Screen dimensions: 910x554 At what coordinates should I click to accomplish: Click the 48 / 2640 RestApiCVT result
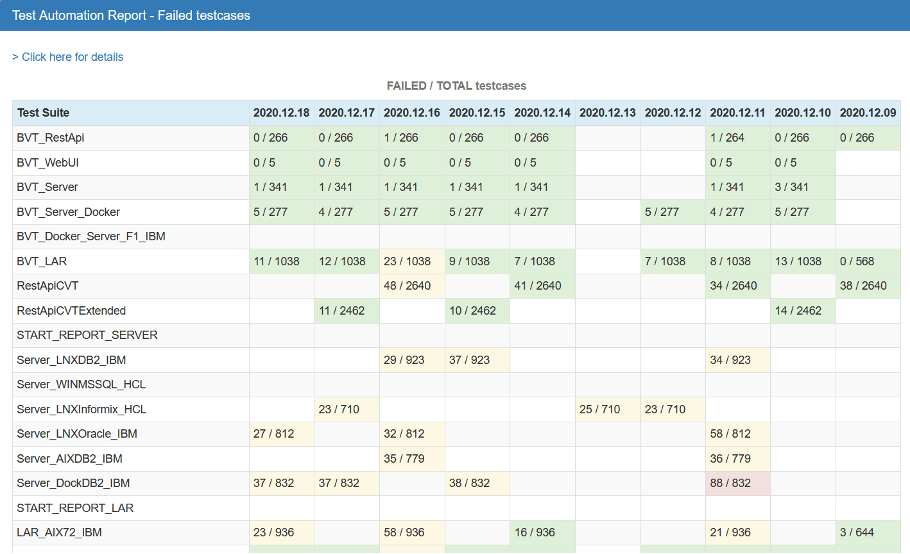pyautogui.click(x=407, y=286)
